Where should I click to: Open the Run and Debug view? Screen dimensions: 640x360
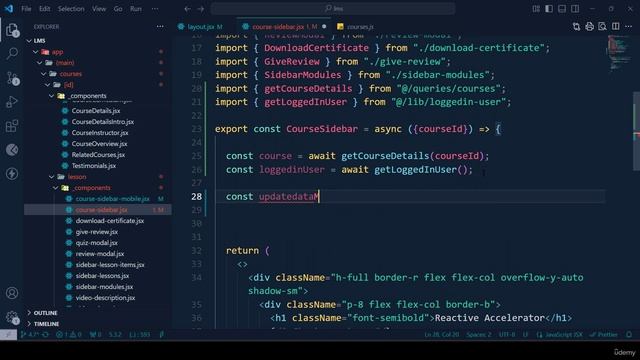(x=12, y=102)
